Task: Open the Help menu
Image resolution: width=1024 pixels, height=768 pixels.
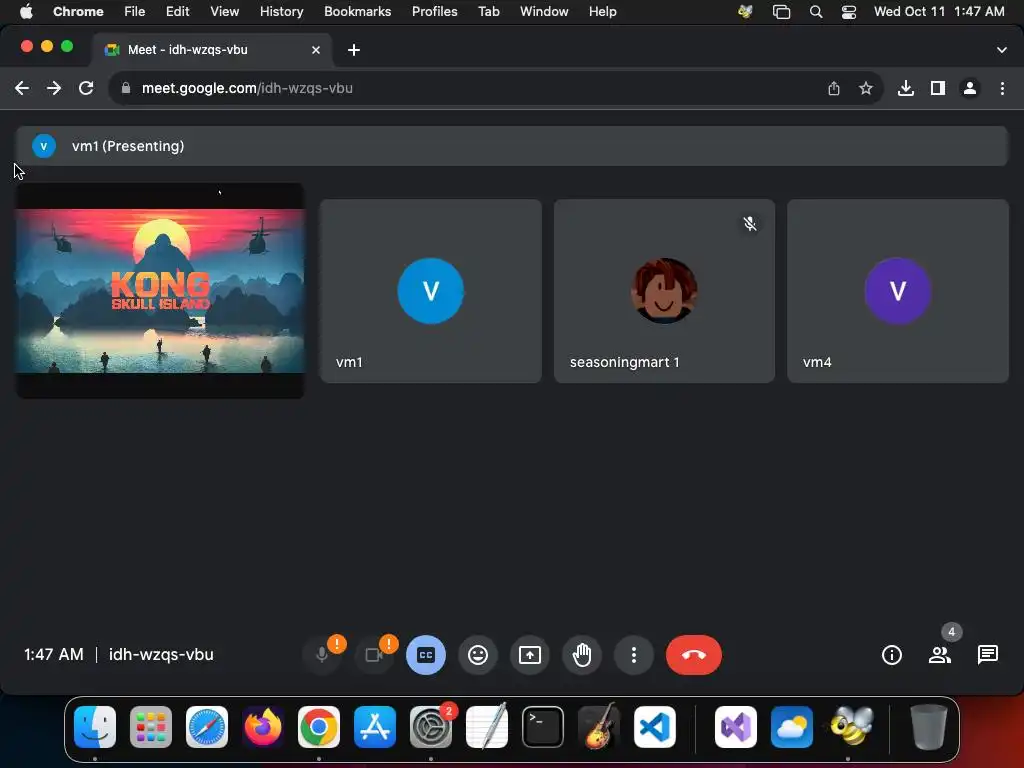Action: [x=602, y=11]
